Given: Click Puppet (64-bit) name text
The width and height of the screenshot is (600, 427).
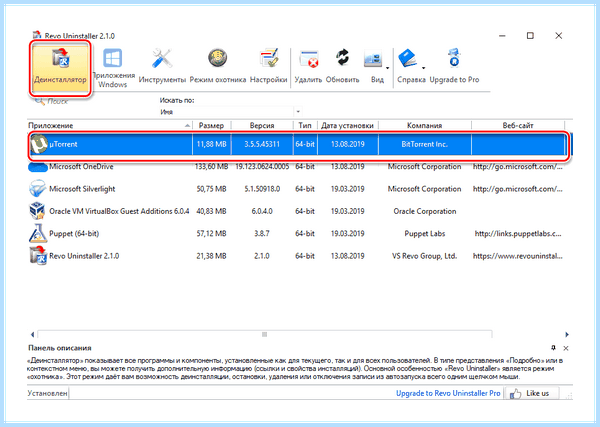Looking at the screenshot, I should point(74,234).
